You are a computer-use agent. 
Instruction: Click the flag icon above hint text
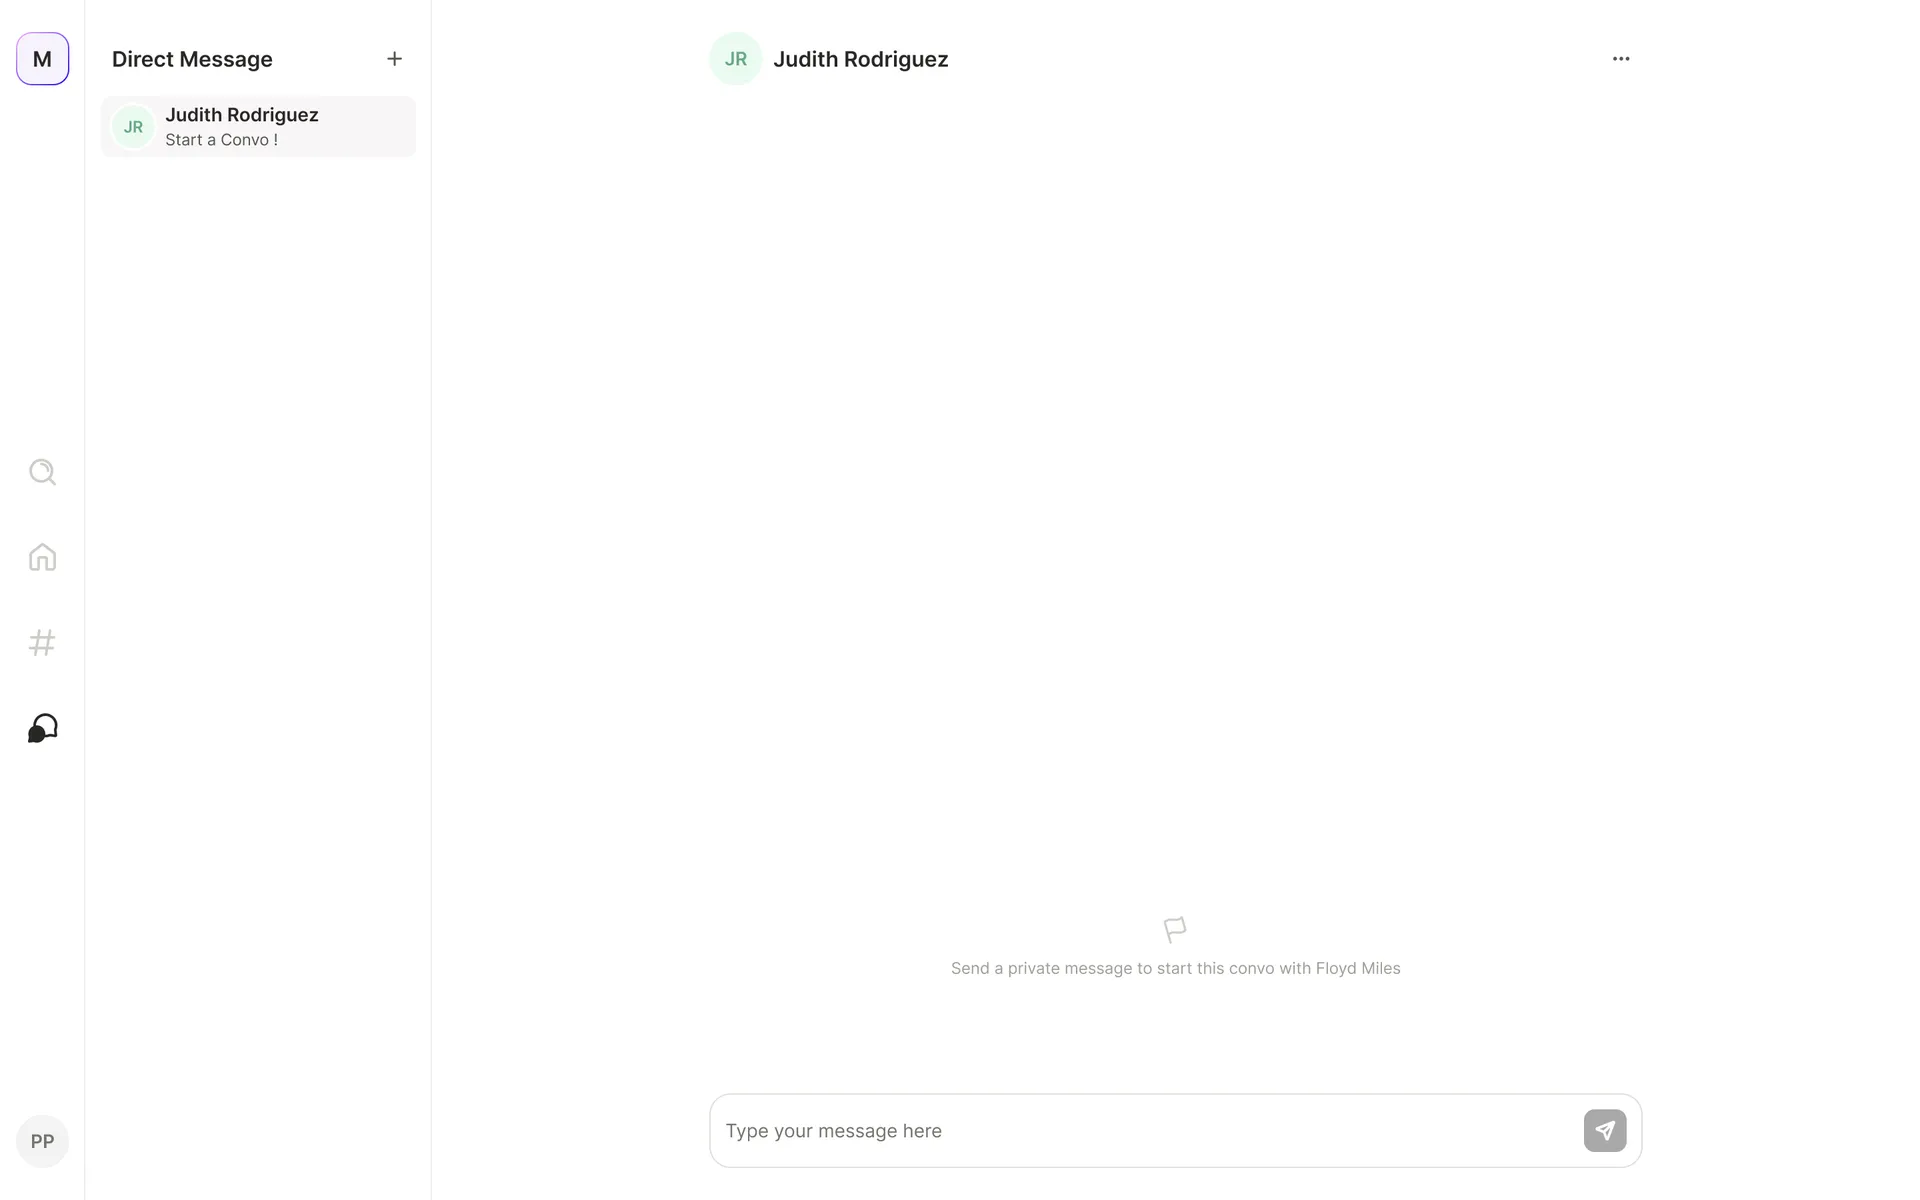pos(1176,930)
